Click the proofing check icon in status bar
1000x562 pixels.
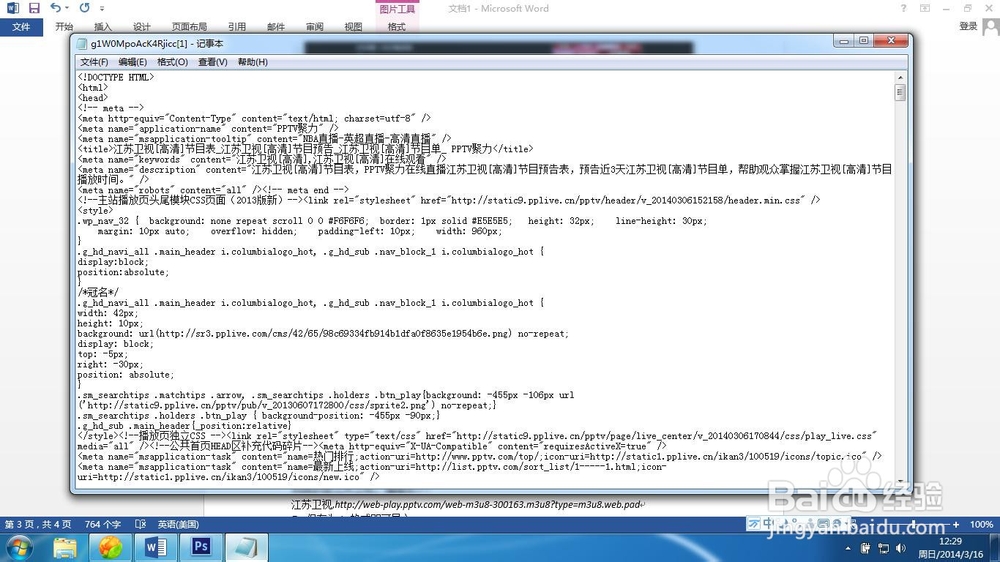[x=140, y=524]
